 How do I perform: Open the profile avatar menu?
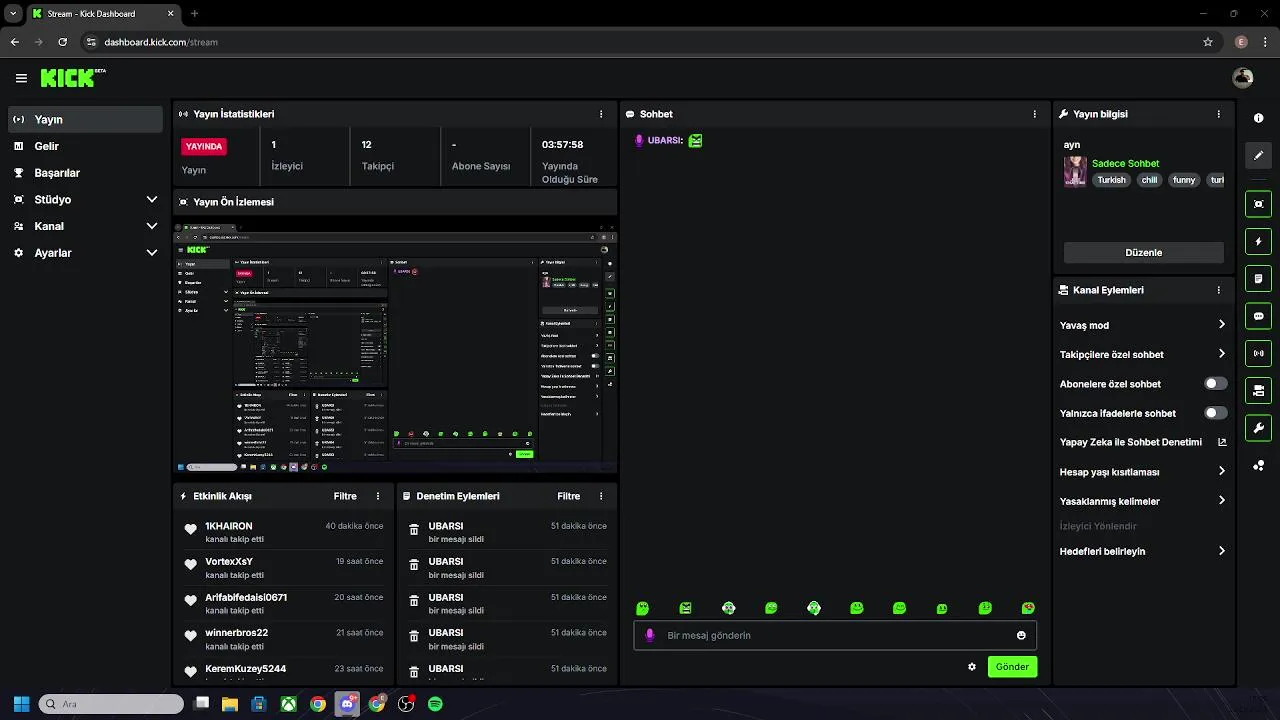pyautogui.click(x=1243, y=78)
